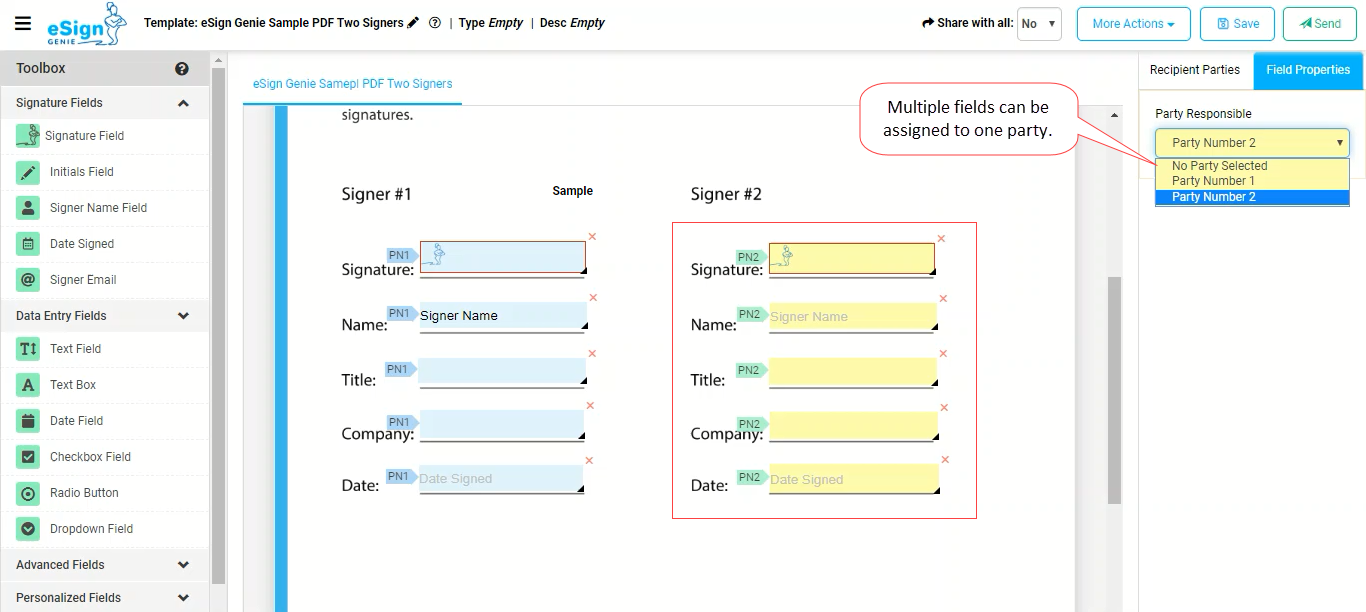Click document scrollbar up arrow
Image resolution: width=1366 pixels, height=612 pixels.
(1115, 115)
